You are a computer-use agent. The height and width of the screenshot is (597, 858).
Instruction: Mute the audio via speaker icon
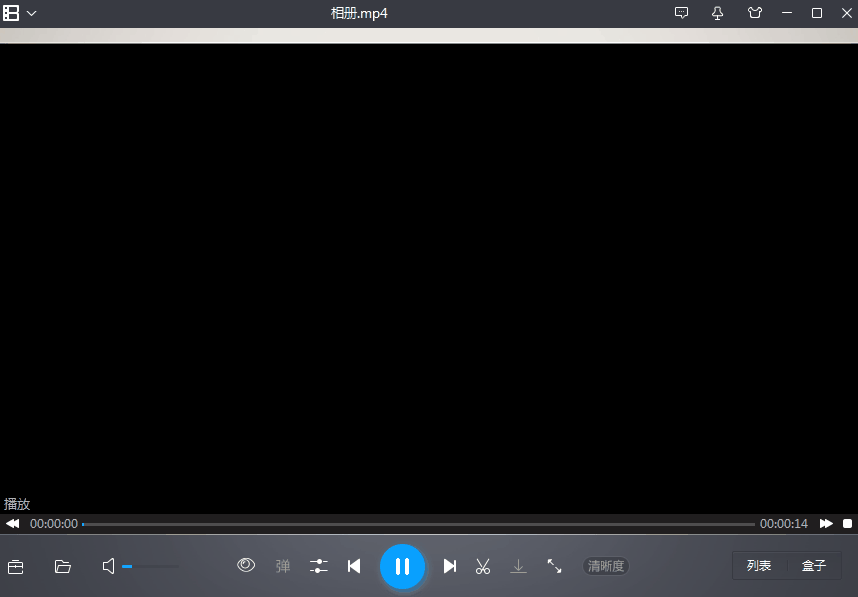click(x=108, y=566)
